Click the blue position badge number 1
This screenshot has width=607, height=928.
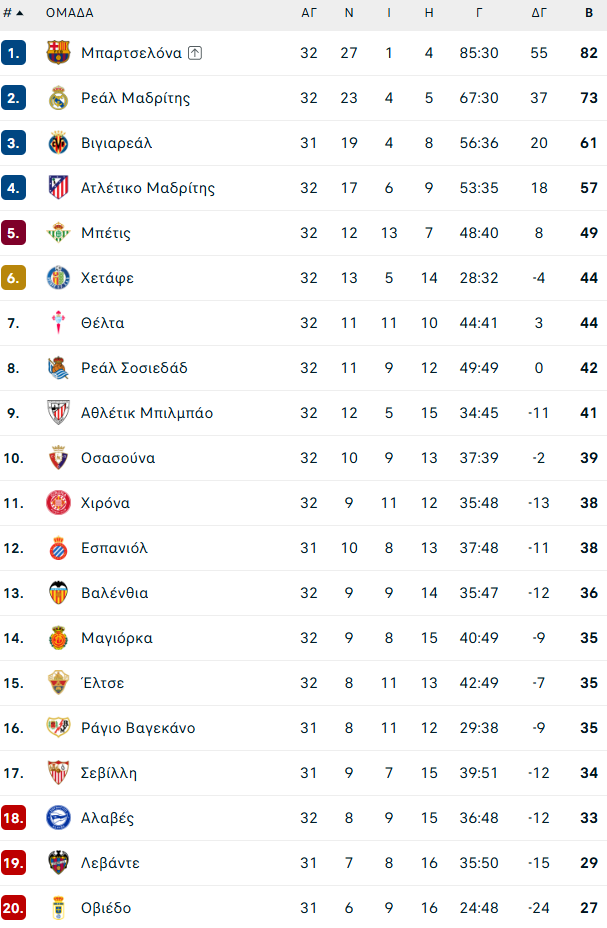pos(13,53)
